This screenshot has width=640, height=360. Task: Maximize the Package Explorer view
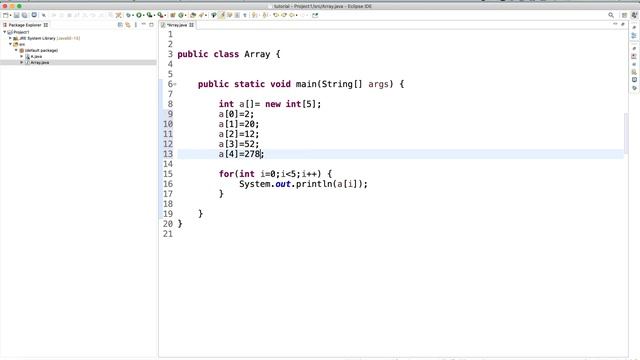(x=151, y=25)
